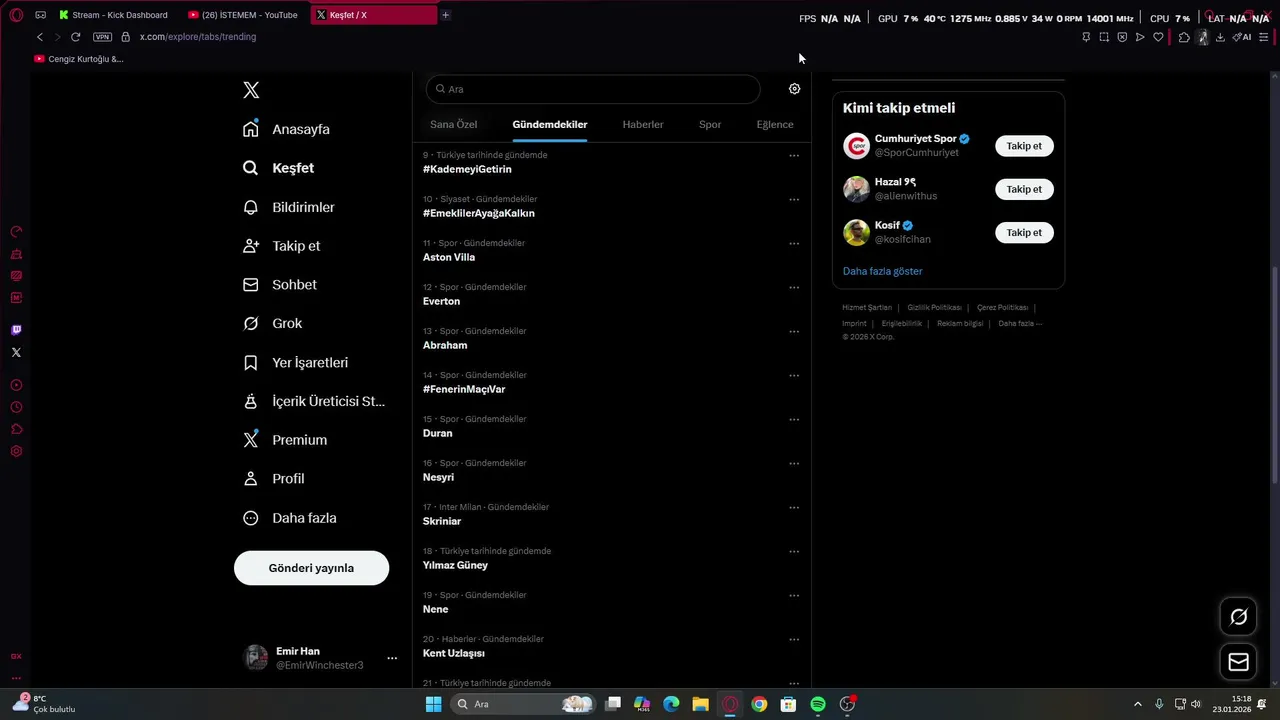Open more options for Abraham trend

point(794,332)
